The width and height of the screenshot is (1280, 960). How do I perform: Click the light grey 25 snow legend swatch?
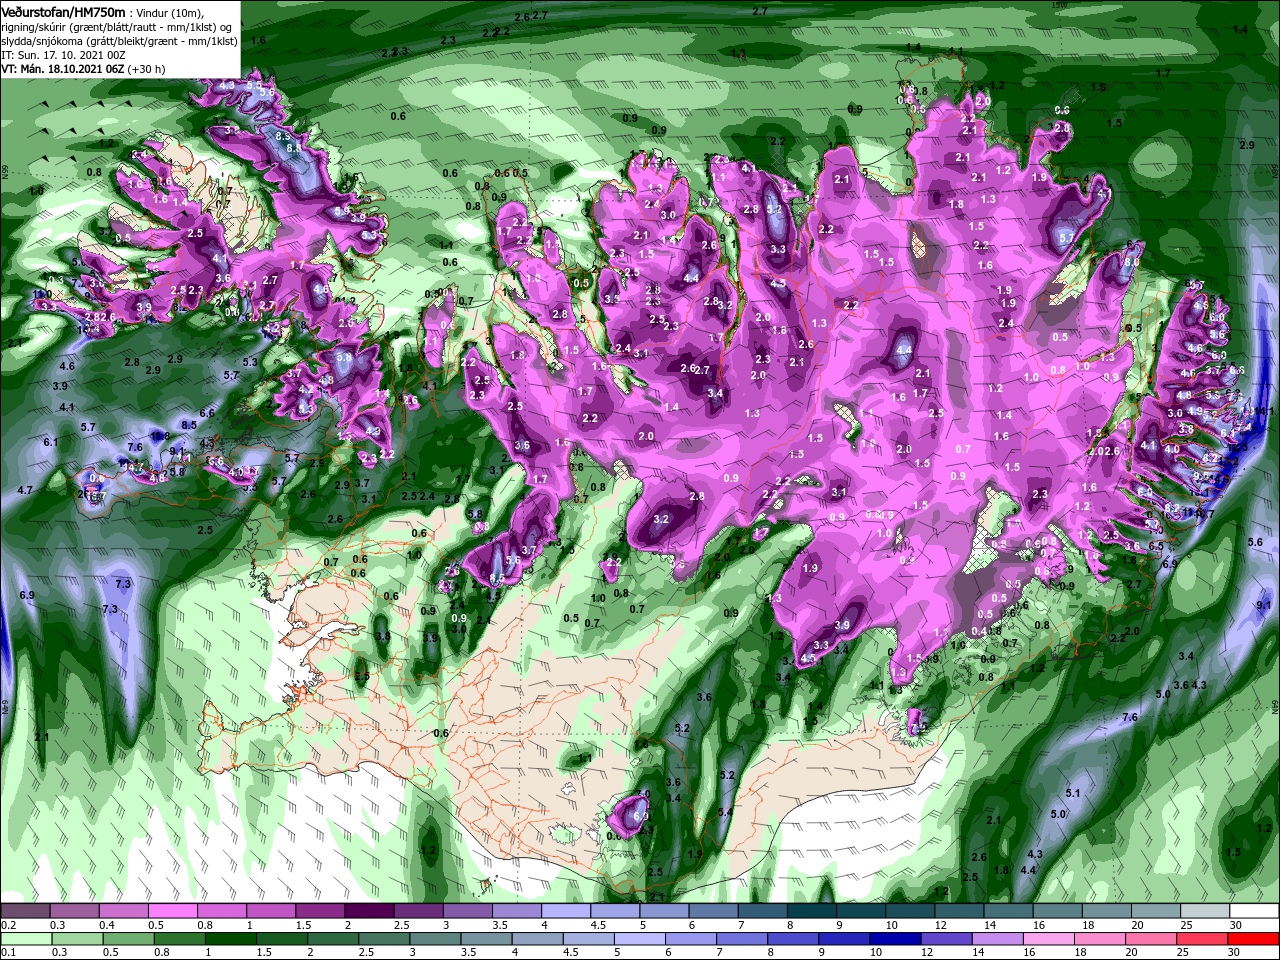[x=1206, y=911]
